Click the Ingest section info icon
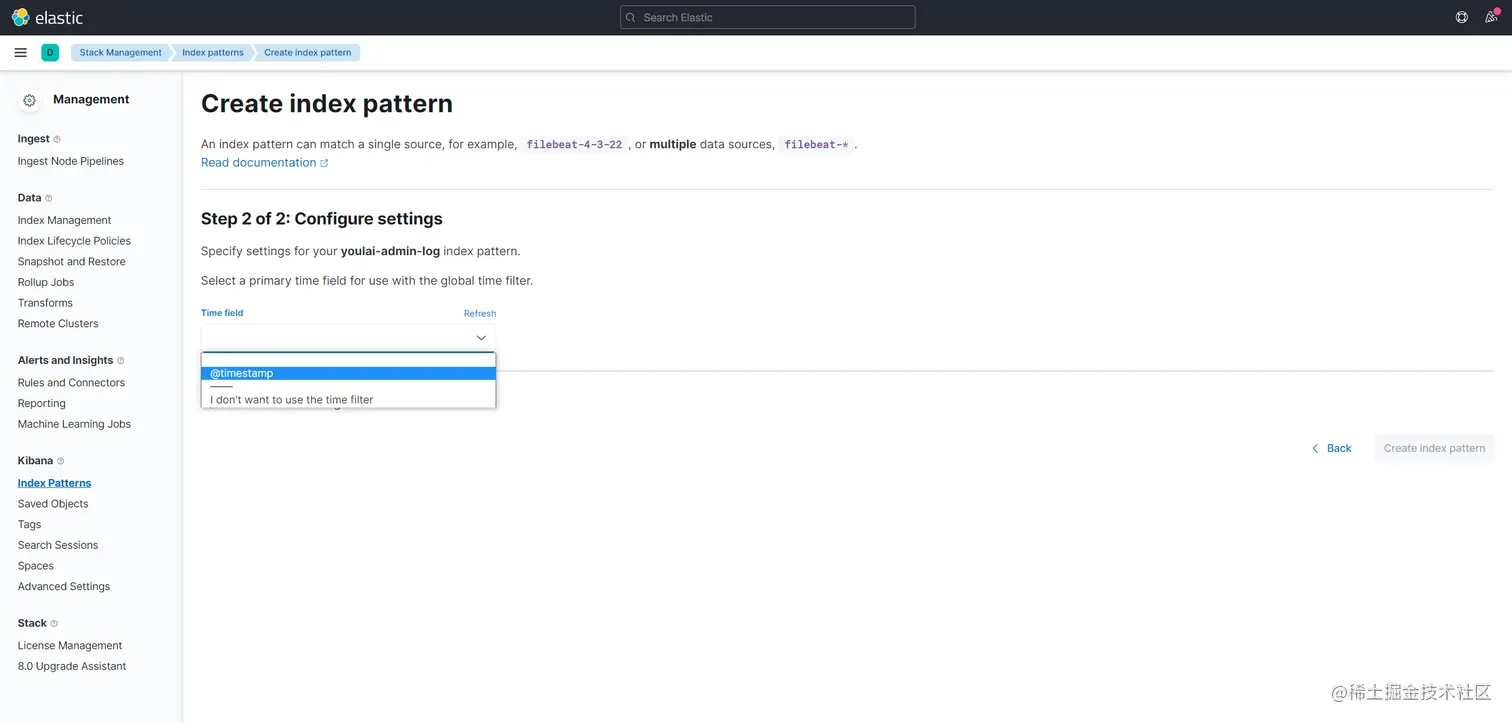This screenshot has height=723, width=1512. pos(57,139)
